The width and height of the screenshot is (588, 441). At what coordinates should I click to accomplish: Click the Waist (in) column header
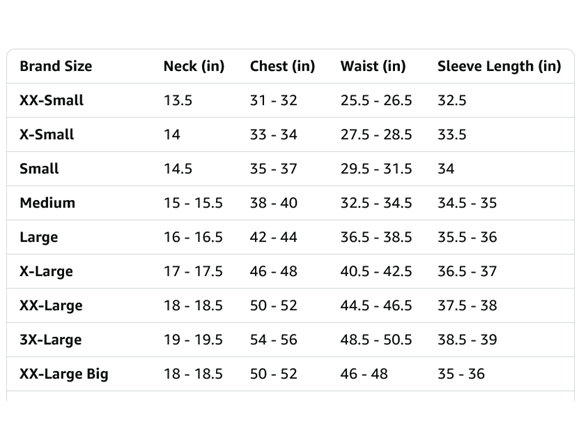click(373, 66)
